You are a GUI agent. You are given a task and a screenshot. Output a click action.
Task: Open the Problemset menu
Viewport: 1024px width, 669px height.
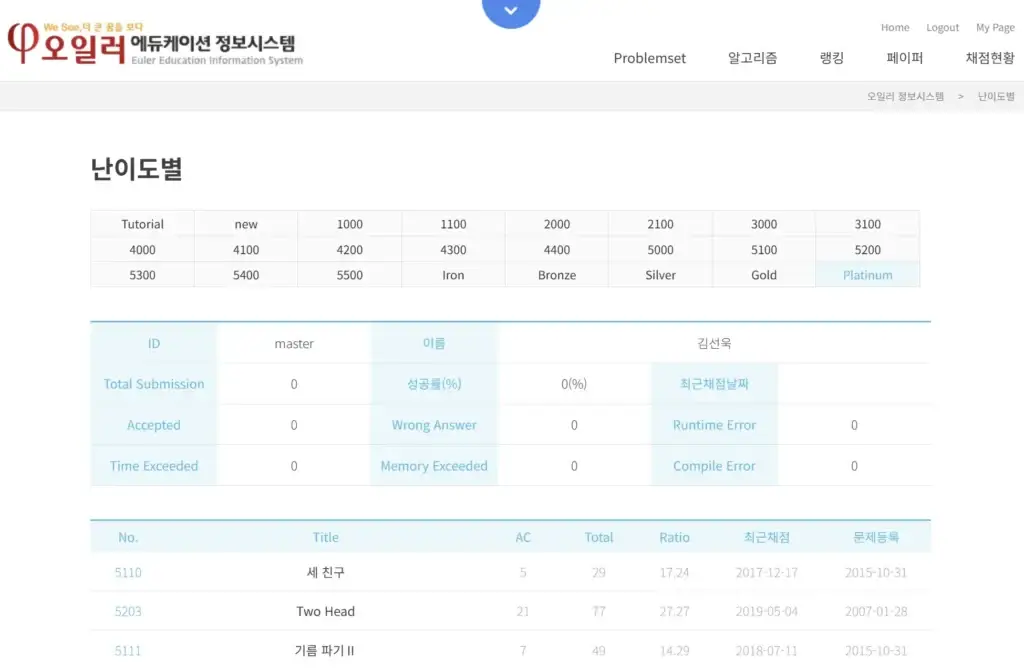point(650,58)
